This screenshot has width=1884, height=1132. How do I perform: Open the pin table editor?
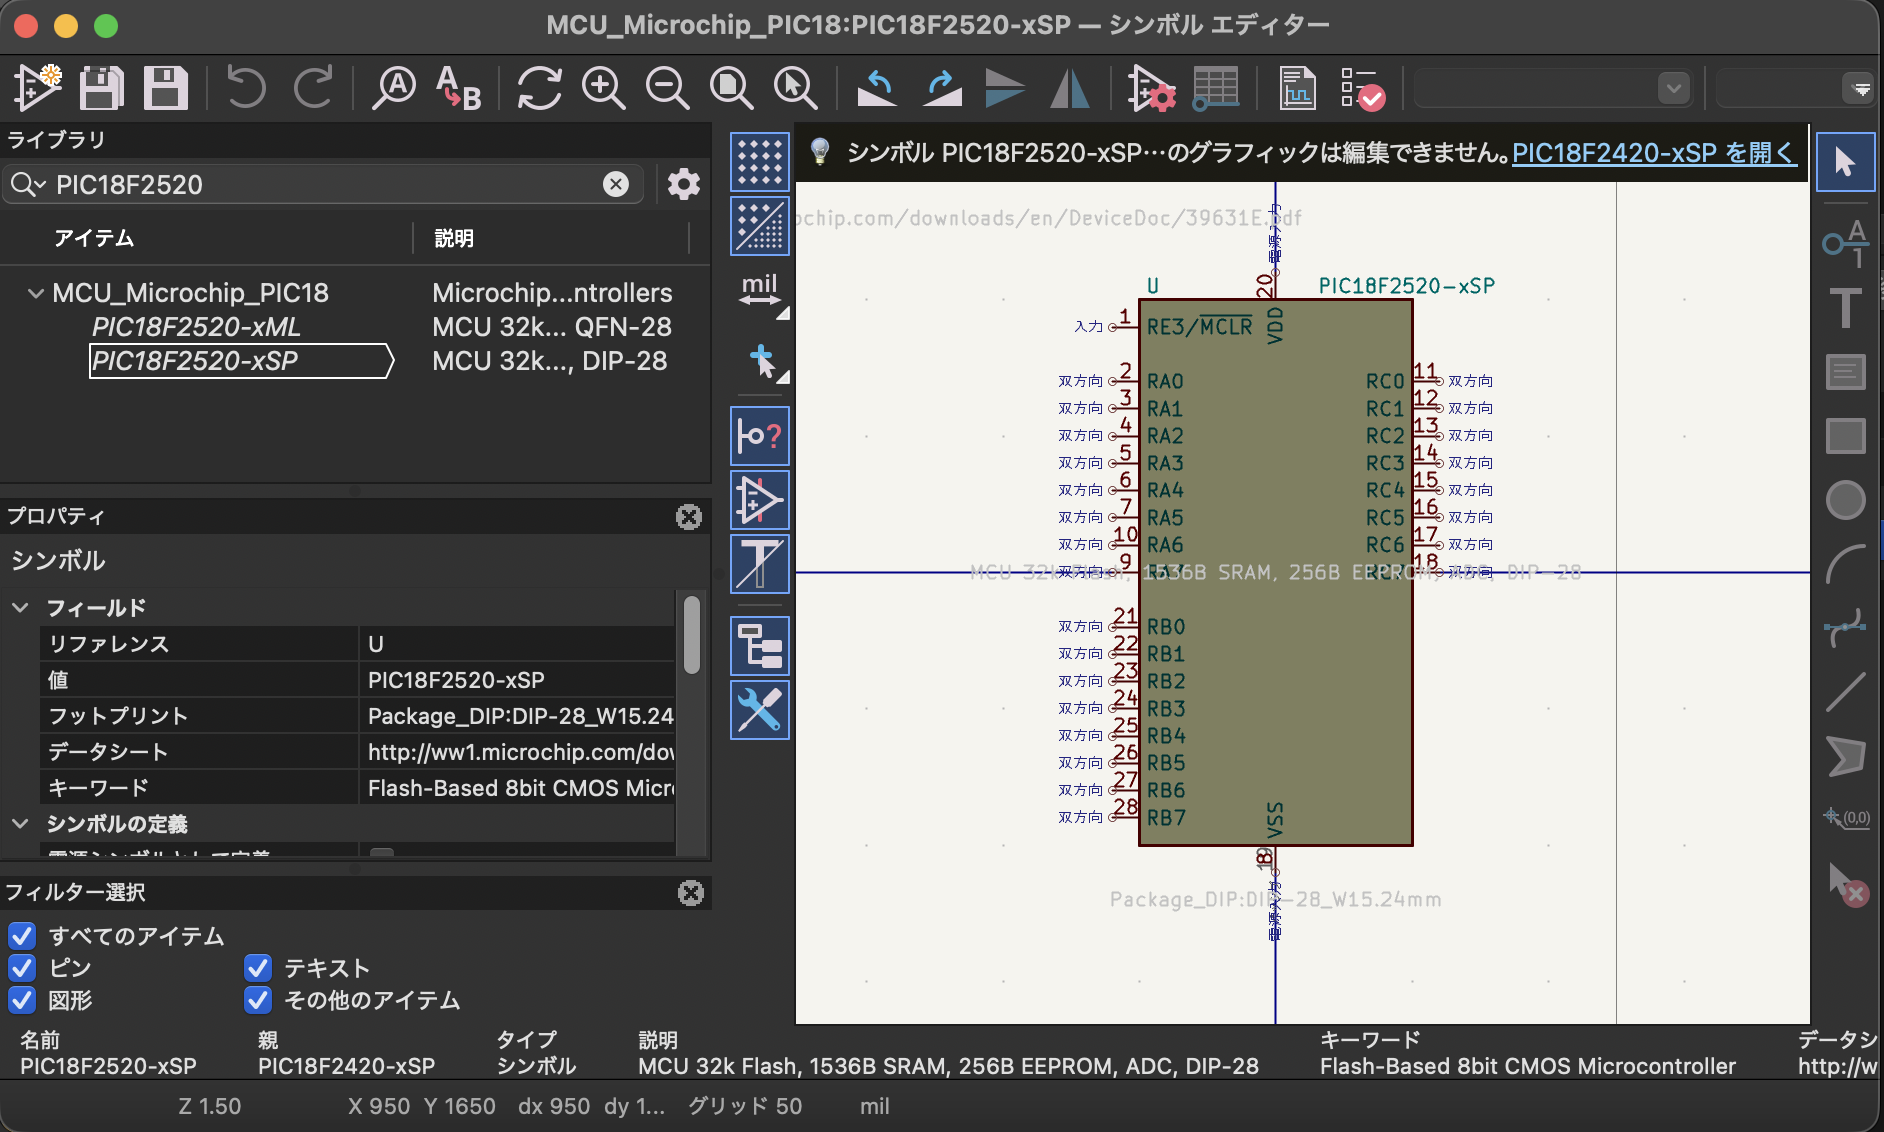pos(1215,88)
